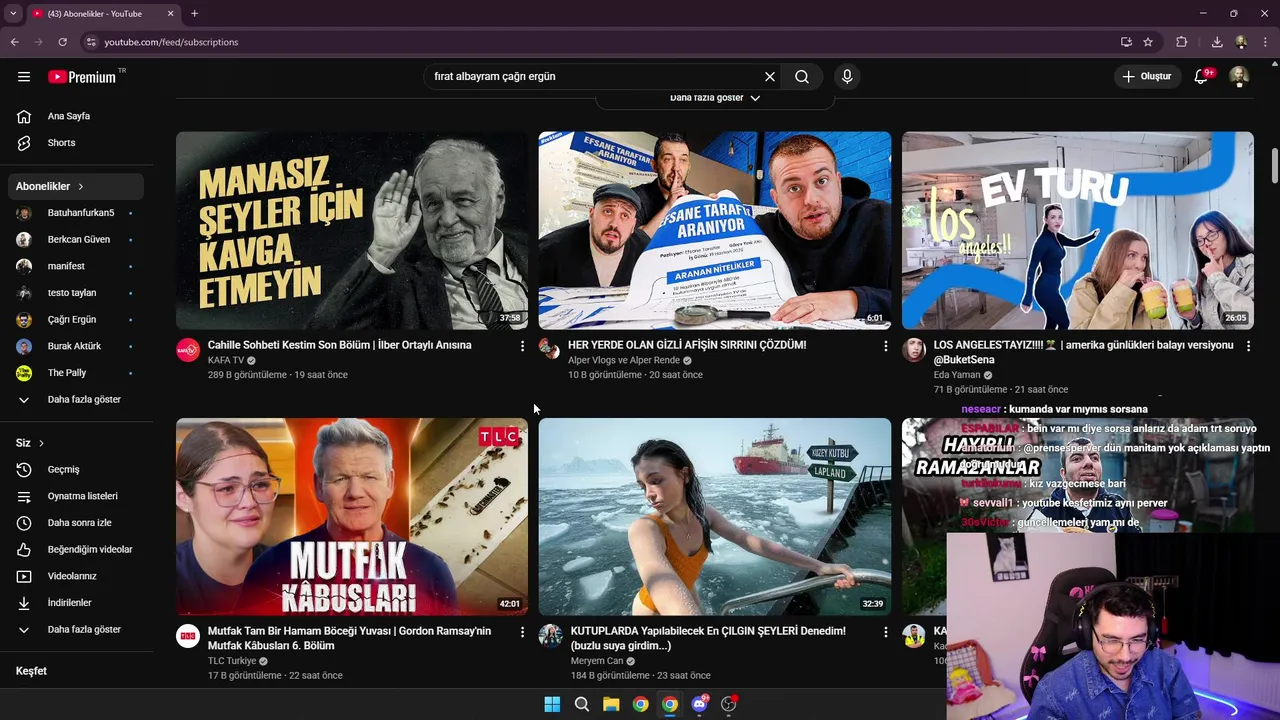
Task: Close the Abonelikler YouTube tab
Action: (x=170, y=14)
